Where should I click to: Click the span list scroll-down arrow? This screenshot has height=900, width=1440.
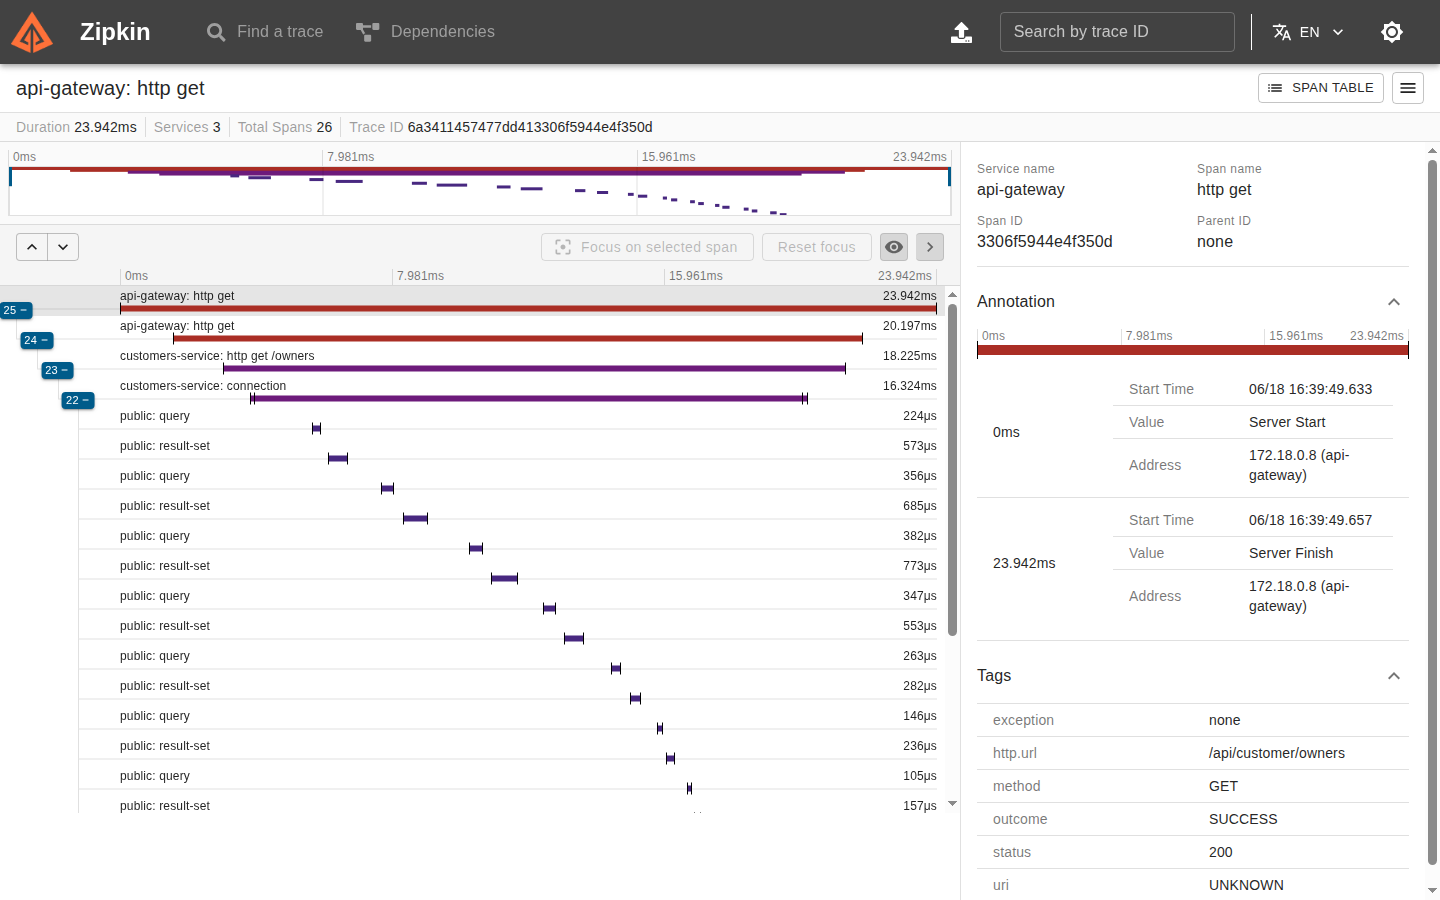pyautogui.click(x=952, y=803)
